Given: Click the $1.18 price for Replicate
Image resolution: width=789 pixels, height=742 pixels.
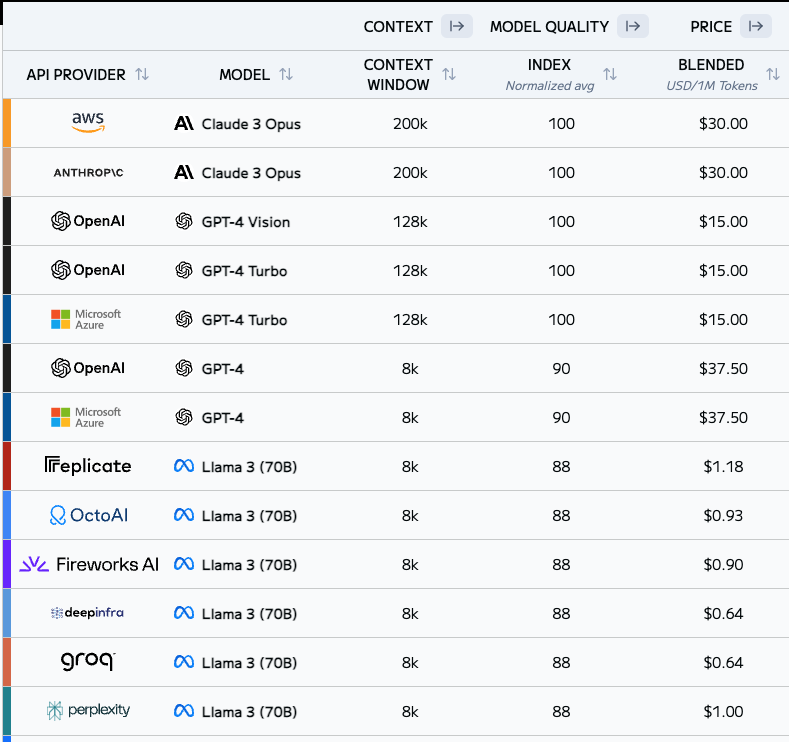Looking at the screenshot, I should tap(723, 467).
